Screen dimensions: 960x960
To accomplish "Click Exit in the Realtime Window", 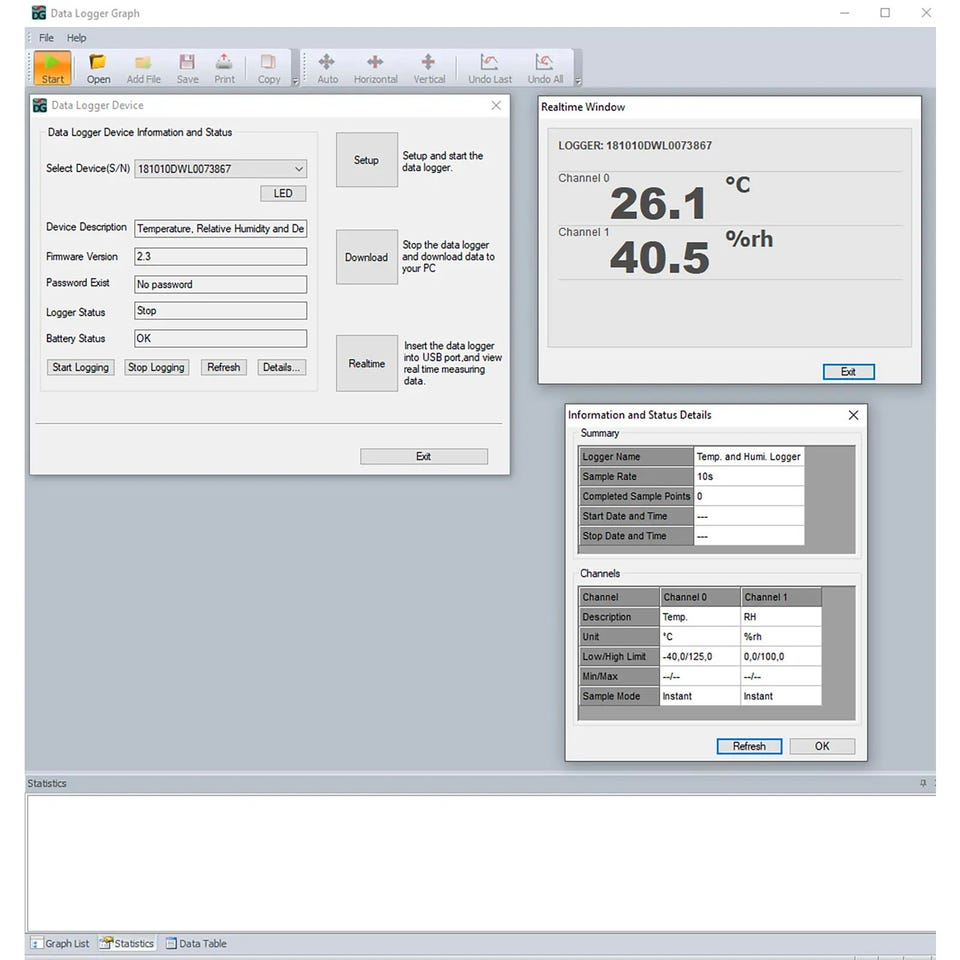I will 849,372.
